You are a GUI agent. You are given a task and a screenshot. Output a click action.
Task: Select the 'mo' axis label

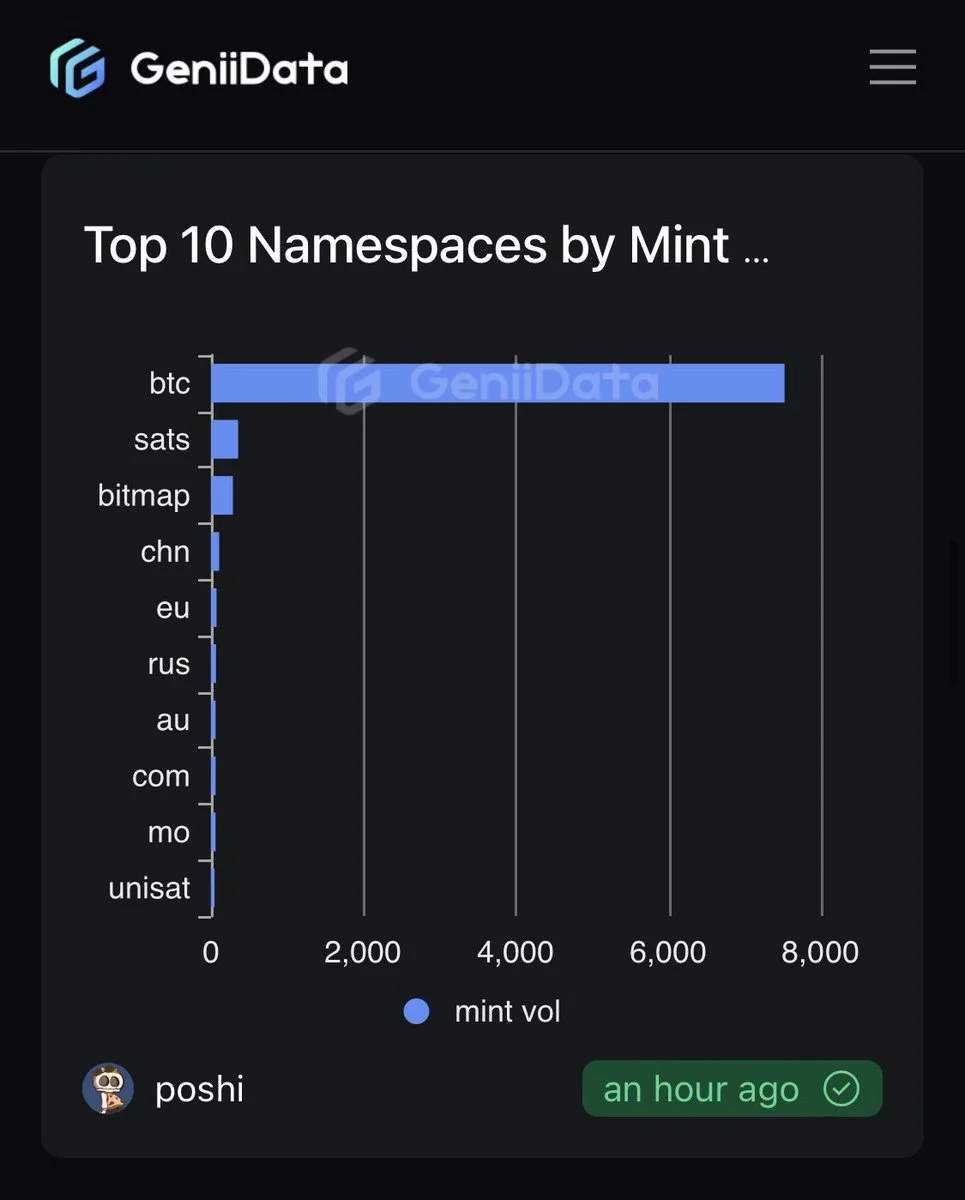[x=169, y=831]
